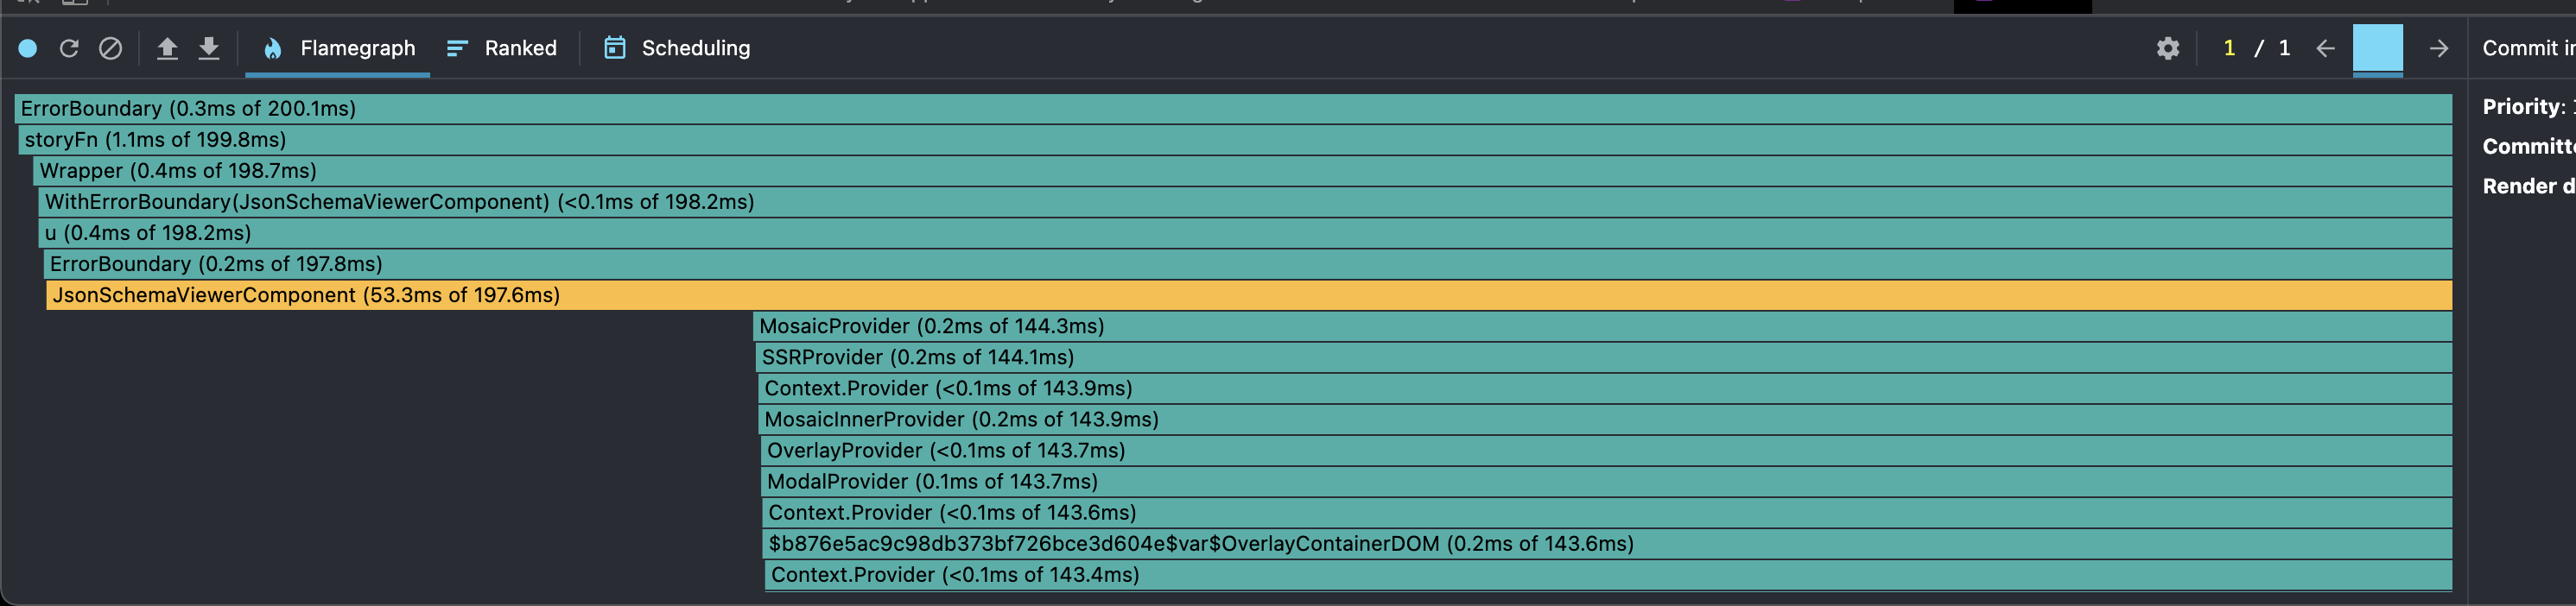Click the blue record profiling button
Image resolution: width=2576 pixels, height=606 pixels.
coord(28,48)
